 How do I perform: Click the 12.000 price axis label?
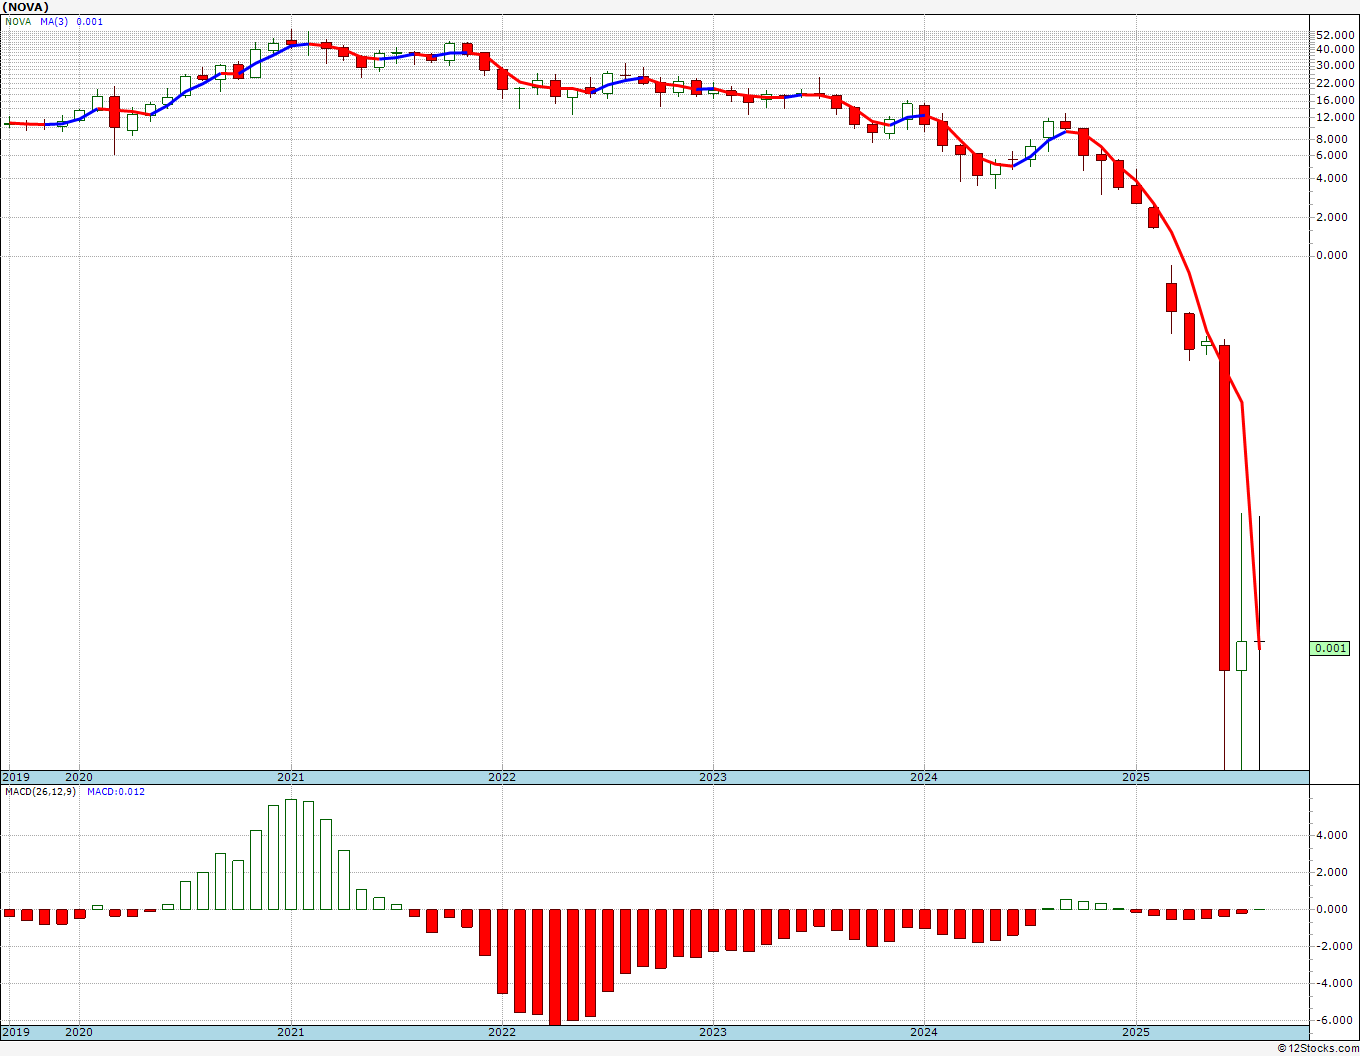point(1335,117)
